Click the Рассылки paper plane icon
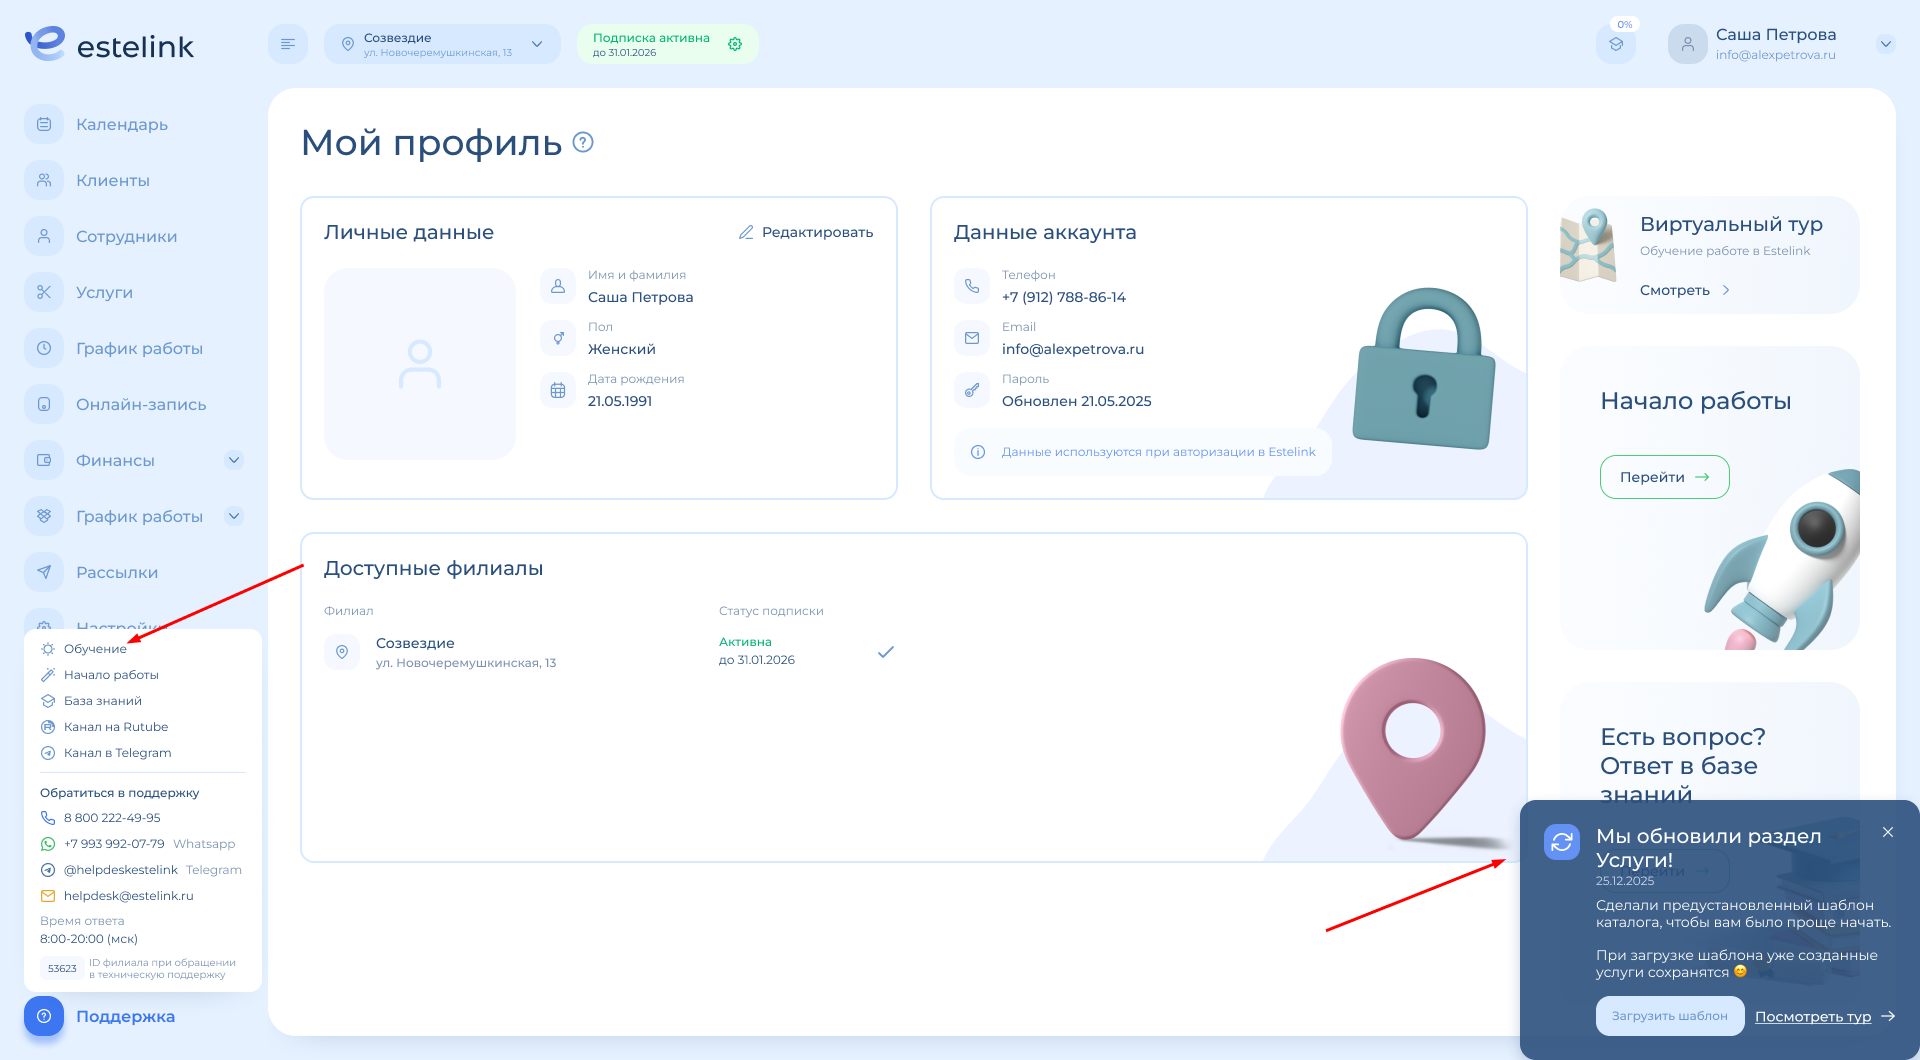1920x1060 pixels. 44,573
